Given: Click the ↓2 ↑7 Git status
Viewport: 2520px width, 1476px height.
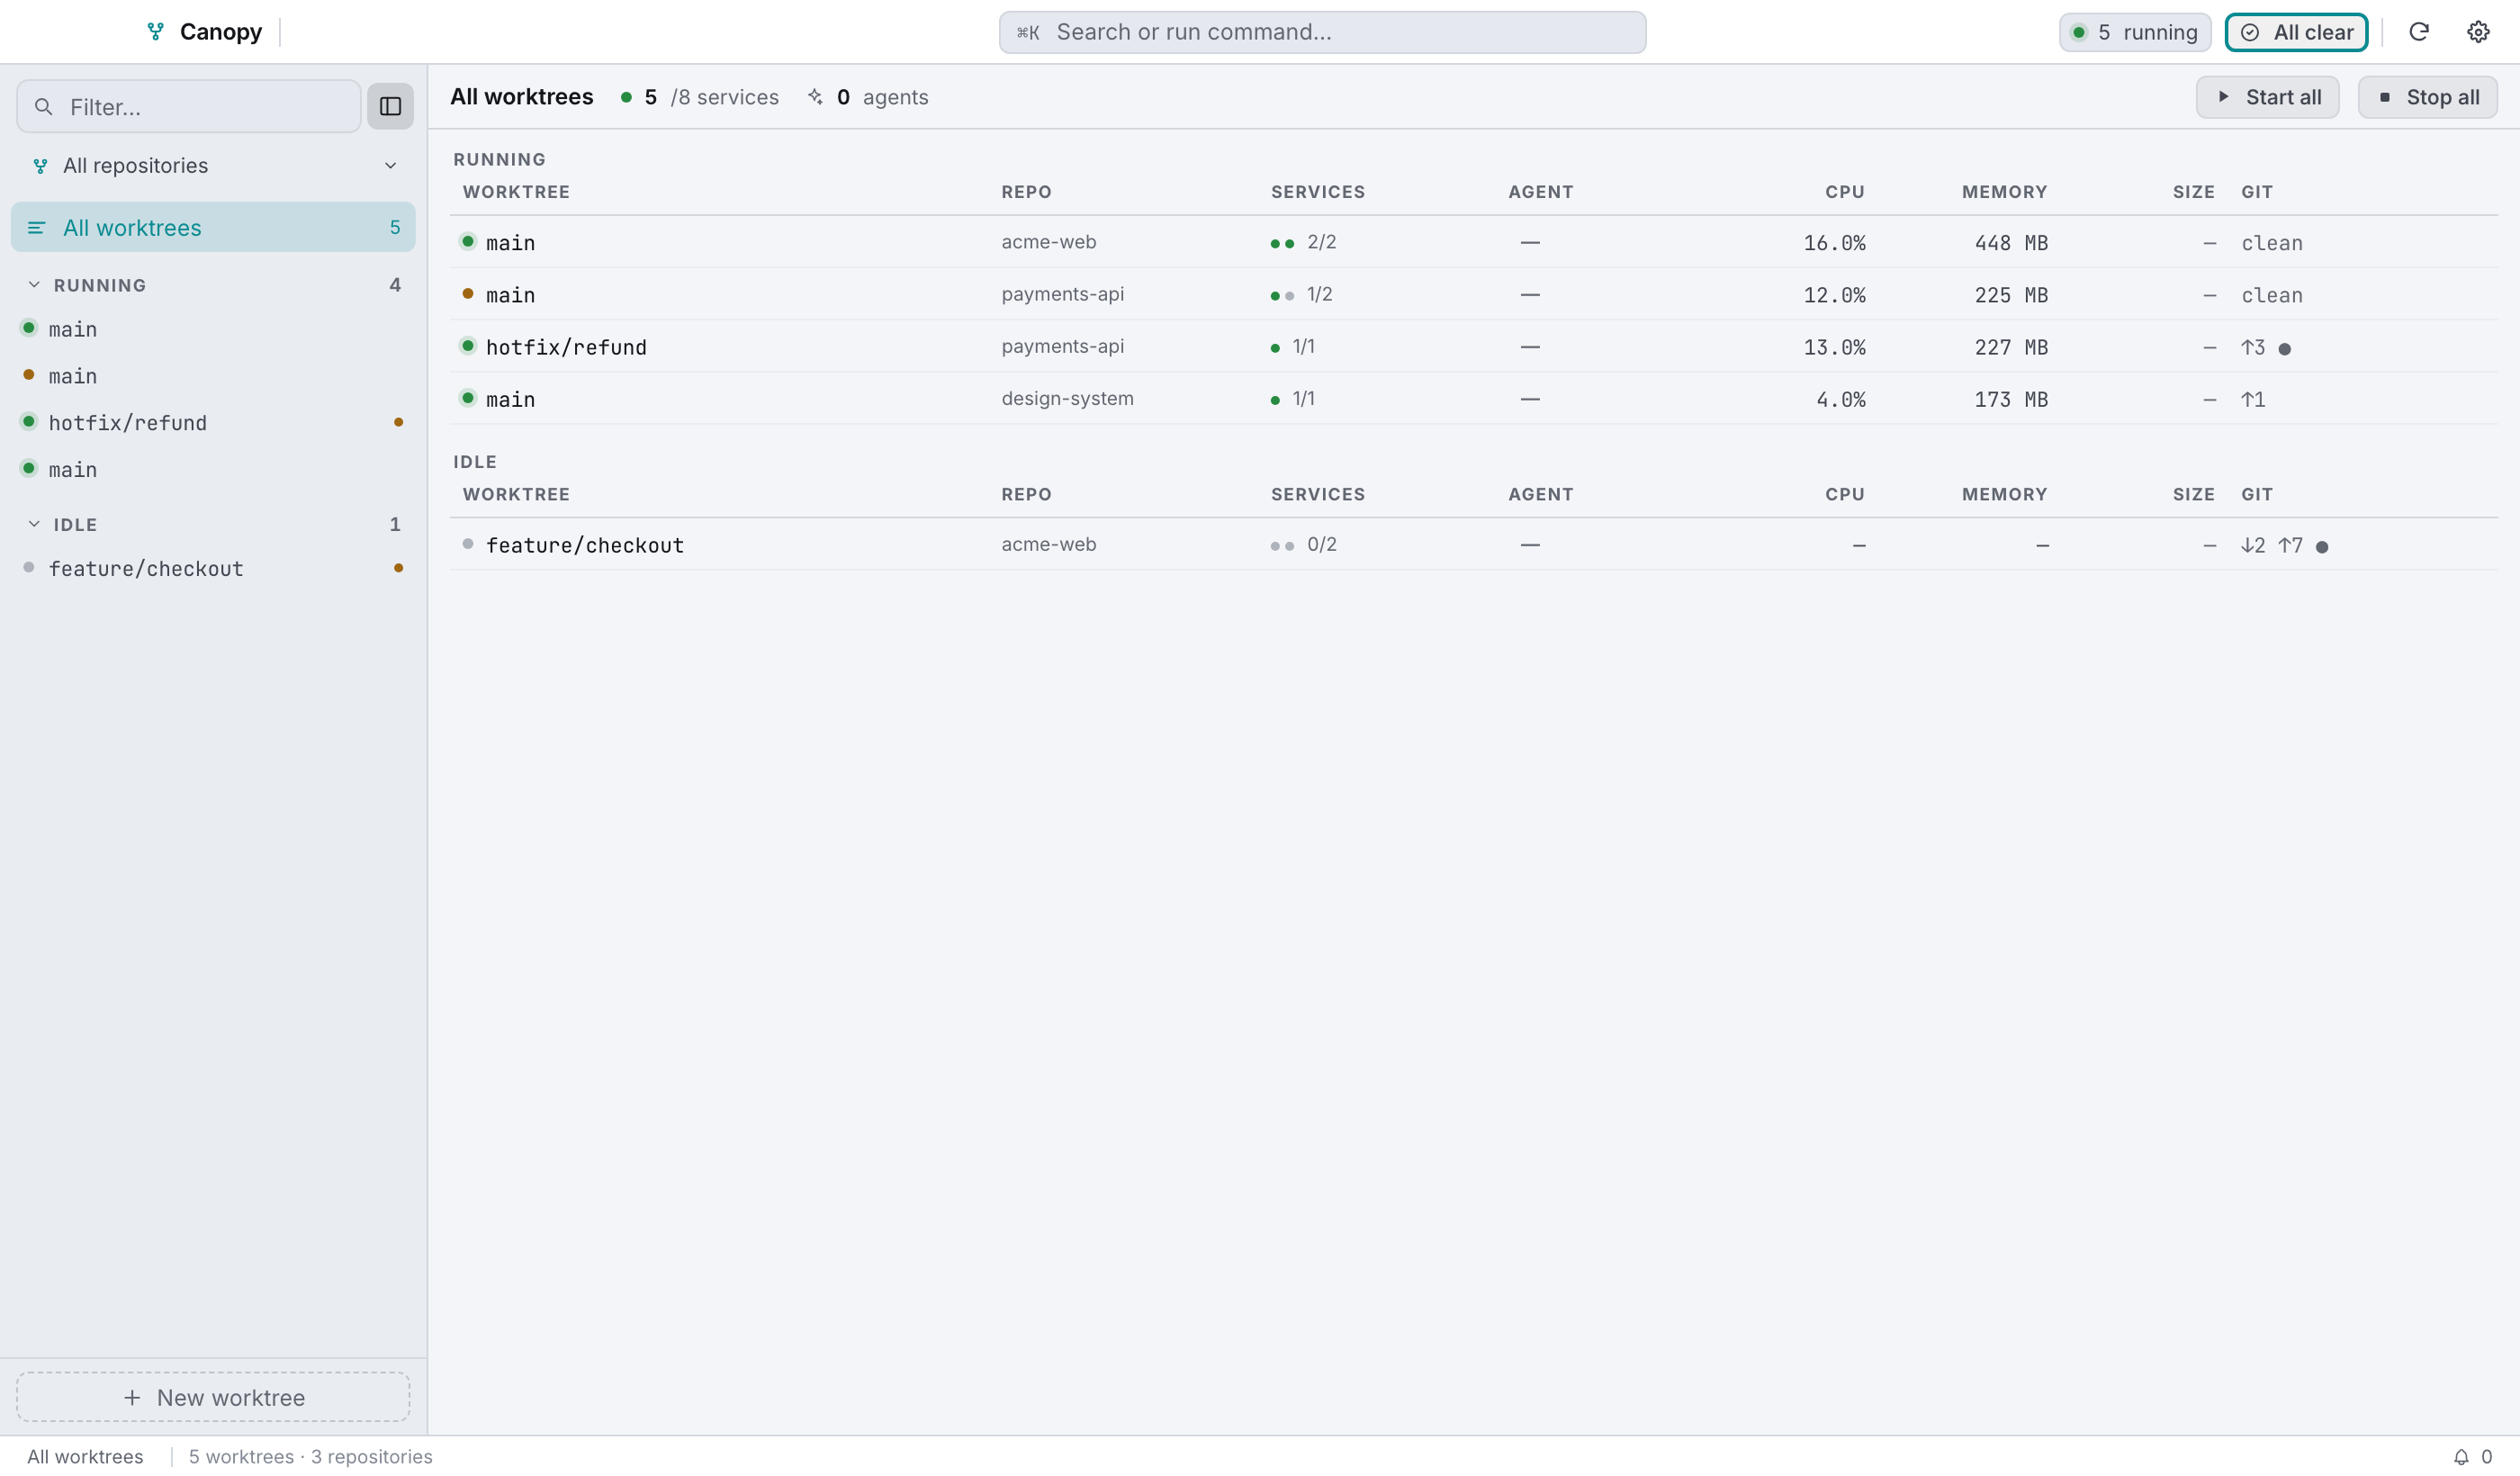Looking at the screenshot, I should 2271,545.
